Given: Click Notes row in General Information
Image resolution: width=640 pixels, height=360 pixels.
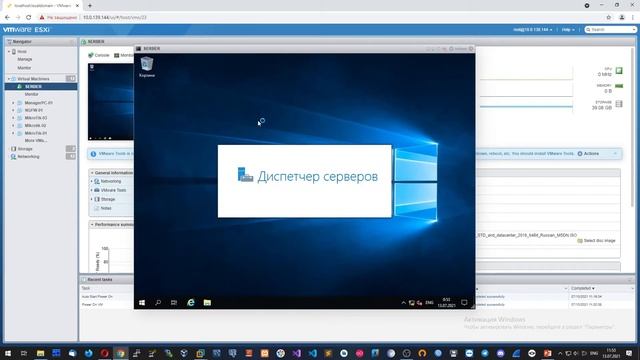Looking at the screenshot, I should (106, 208).
